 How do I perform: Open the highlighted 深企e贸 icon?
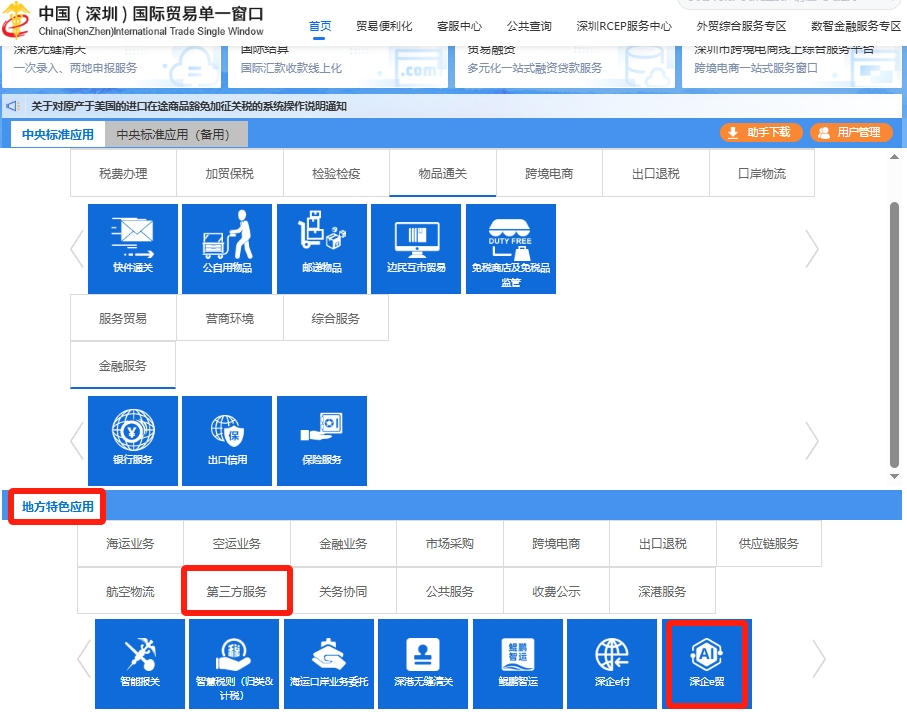[706, 663]
